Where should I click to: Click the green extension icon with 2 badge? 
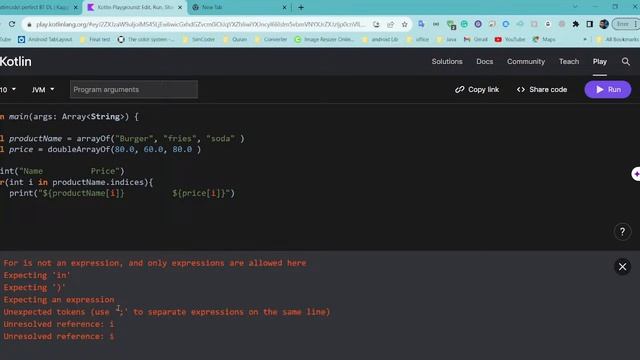451,25
